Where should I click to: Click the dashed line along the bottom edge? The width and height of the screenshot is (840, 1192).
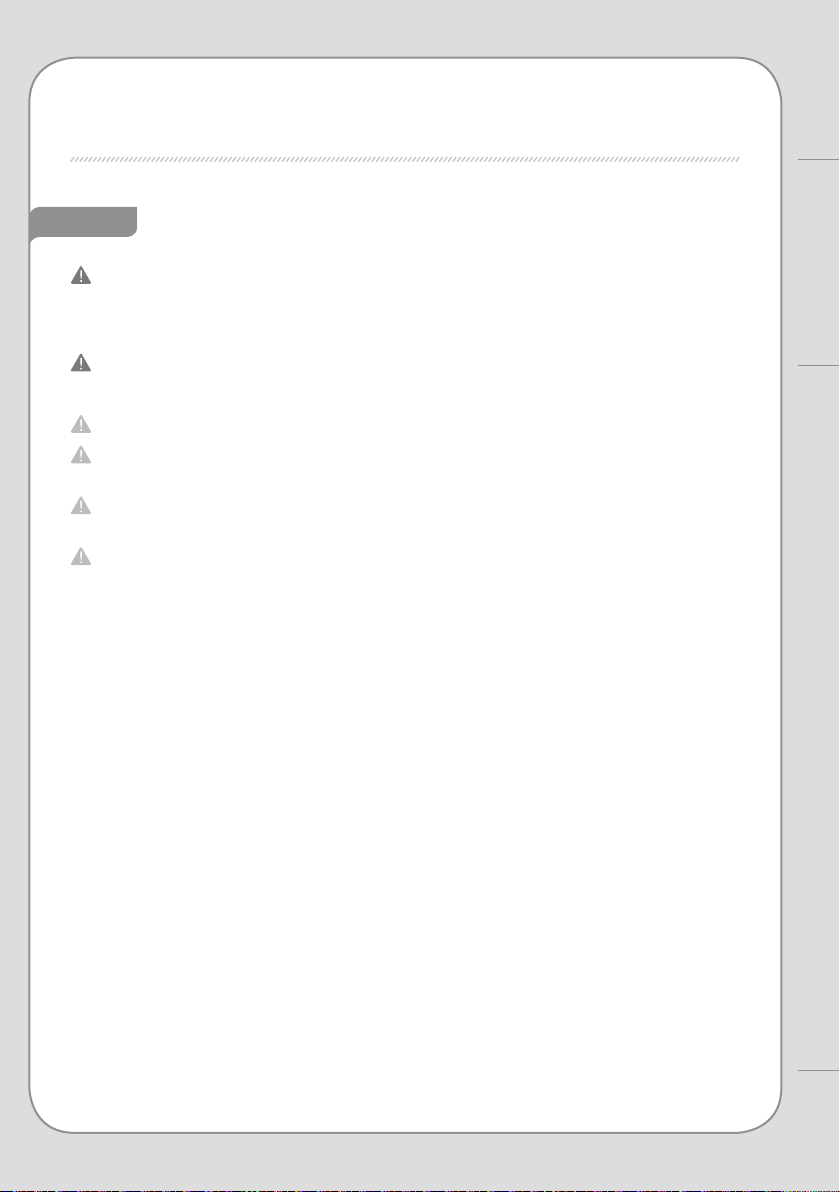tap(420, 1190)
